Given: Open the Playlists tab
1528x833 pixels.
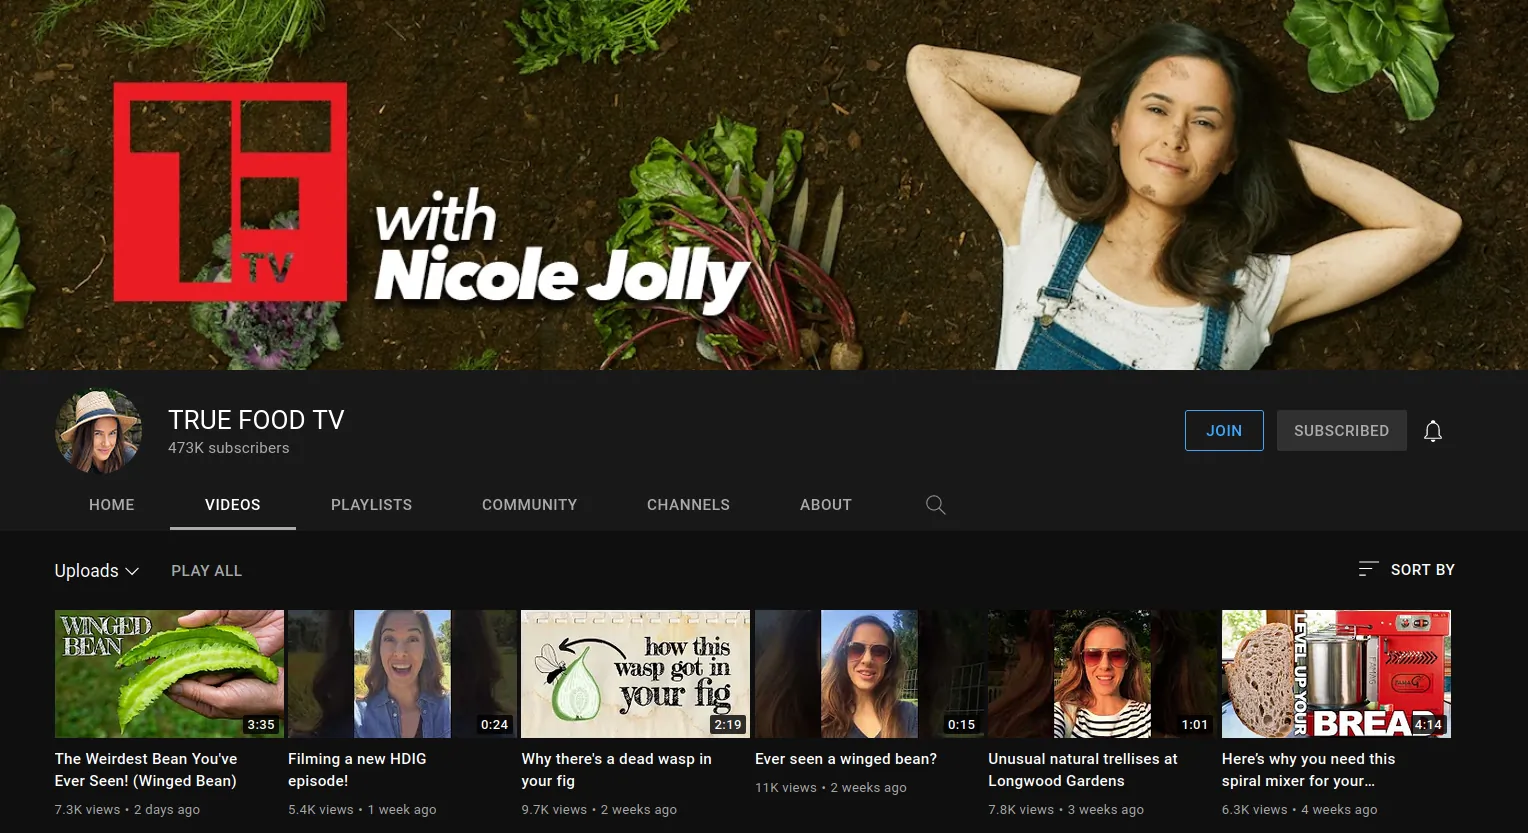Looking at the screenshot, I should coord(371,505).
